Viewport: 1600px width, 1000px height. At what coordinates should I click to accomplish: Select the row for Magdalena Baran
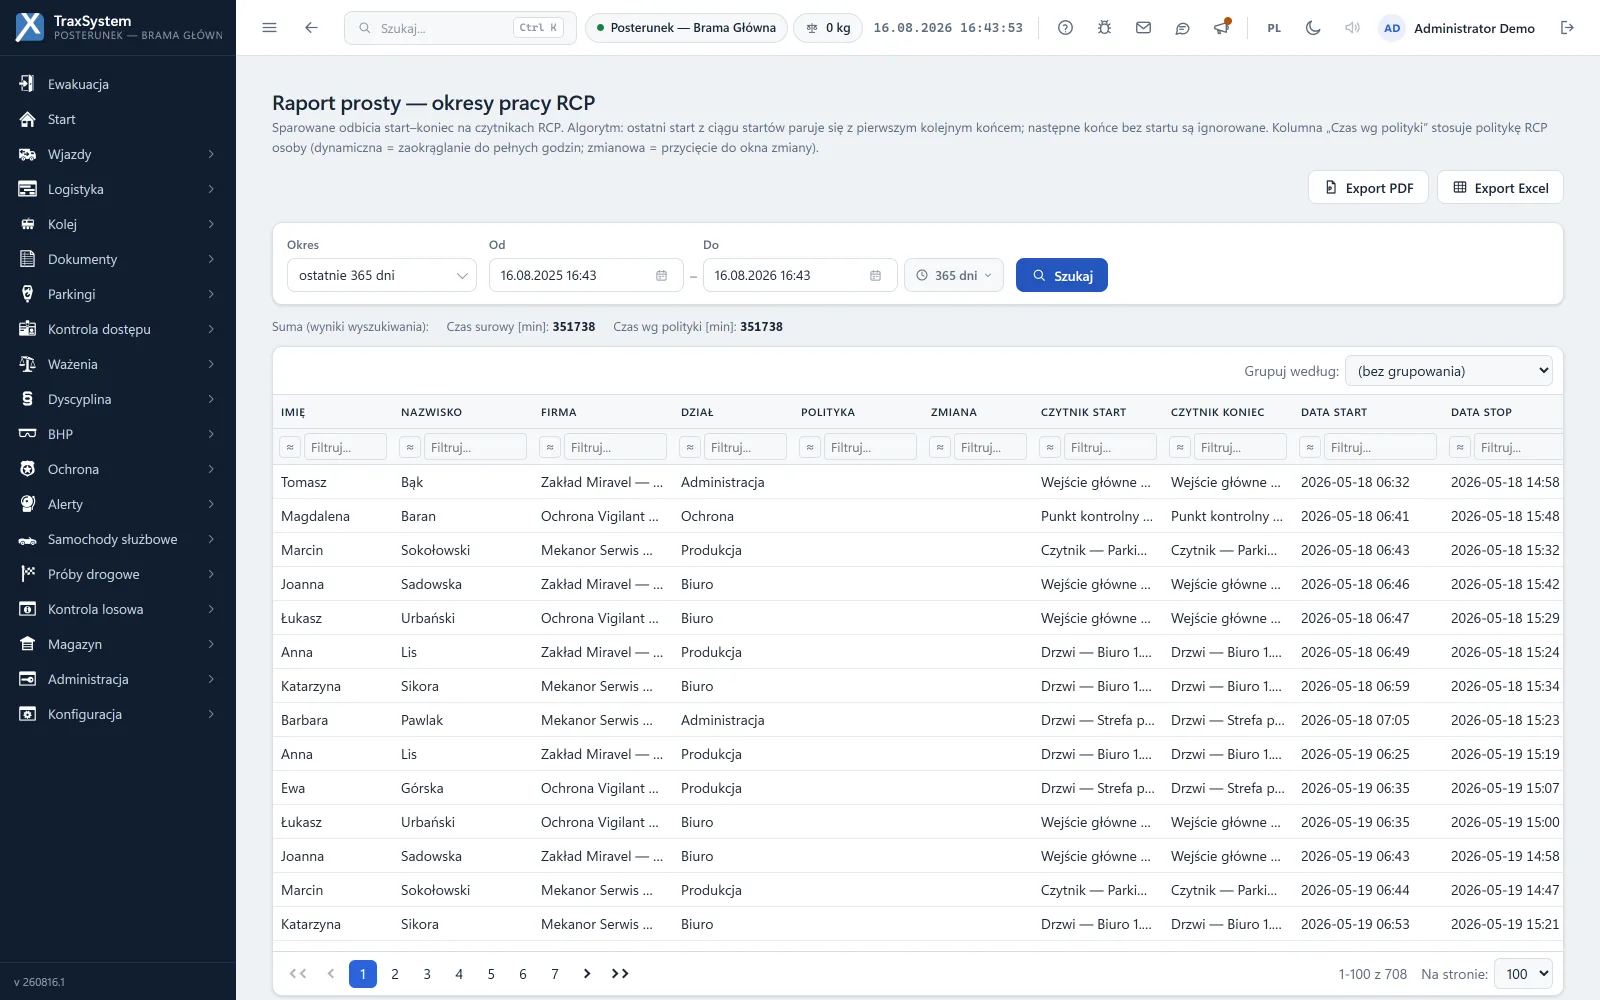coord(917,516)
